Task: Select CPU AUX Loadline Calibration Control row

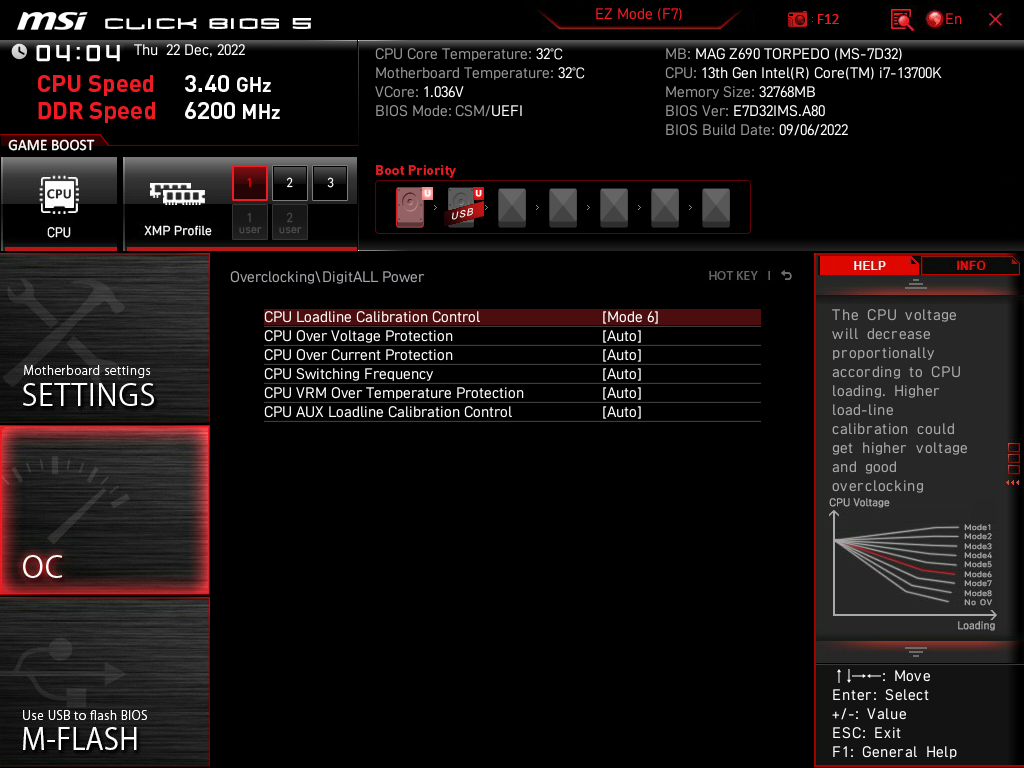Action: coord(512,412)
